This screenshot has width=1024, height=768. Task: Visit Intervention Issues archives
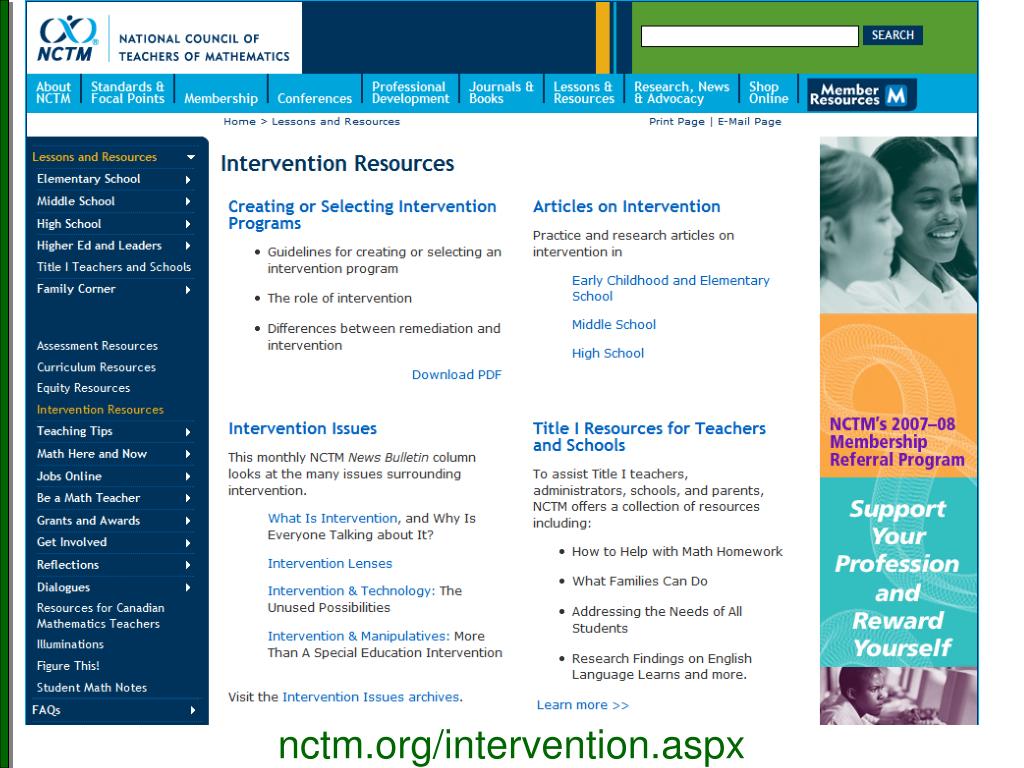point(370,697)
